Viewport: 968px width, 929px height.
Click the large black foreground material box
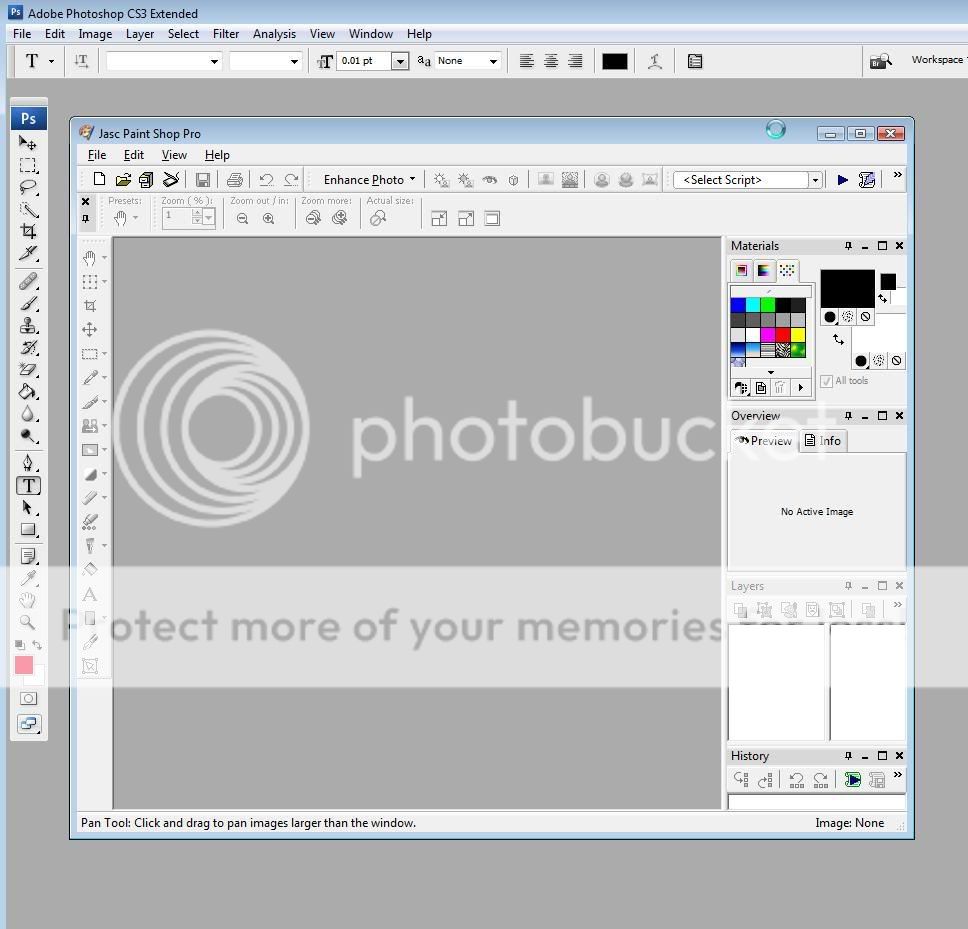[x=847, y=288]
